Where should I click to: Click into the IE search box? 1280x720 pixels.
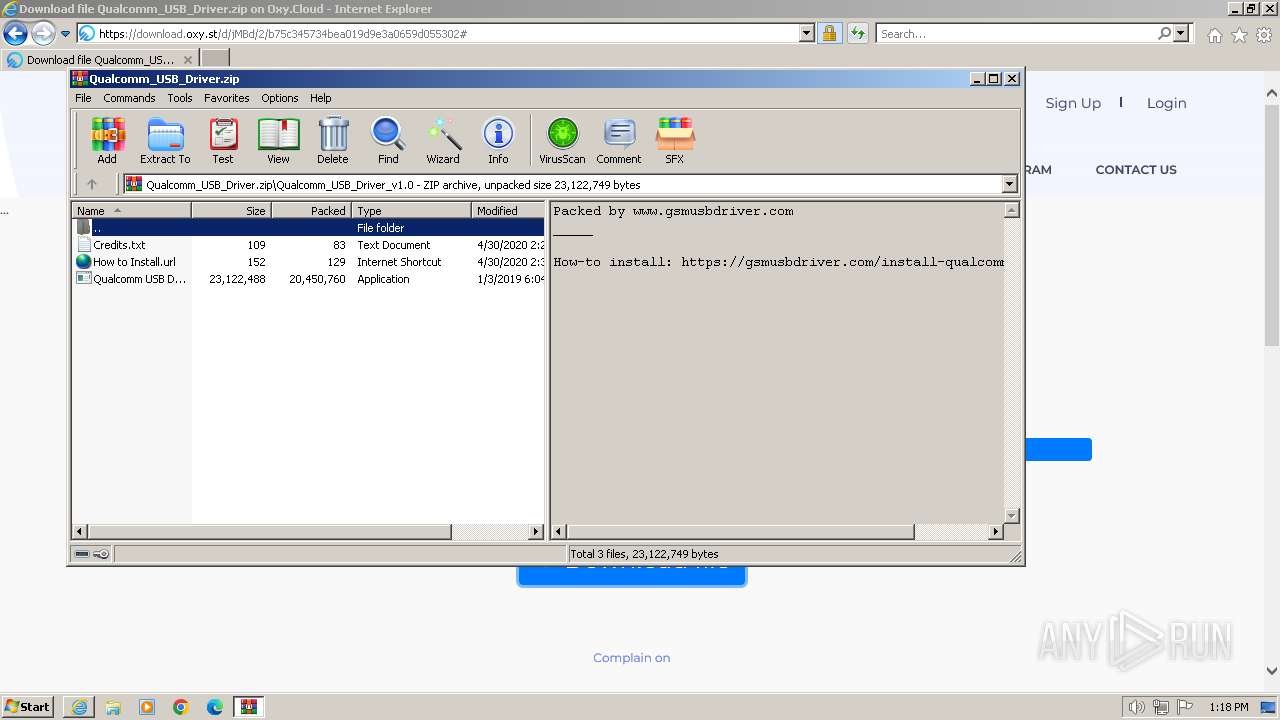[1015, 33]
